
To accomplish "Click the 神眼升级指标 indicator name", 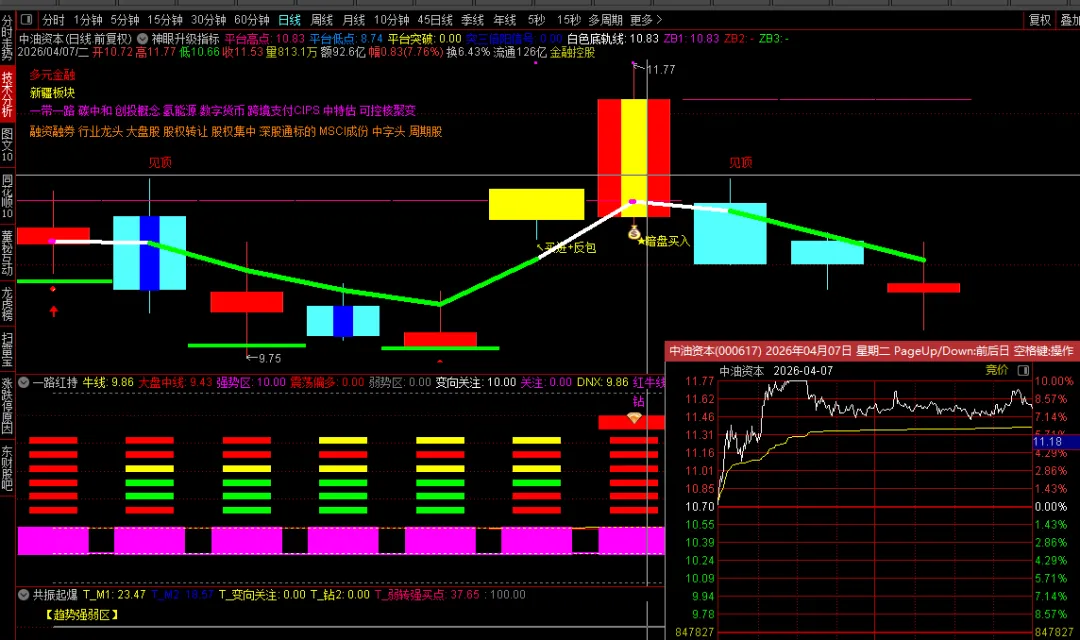I will 185,39.
